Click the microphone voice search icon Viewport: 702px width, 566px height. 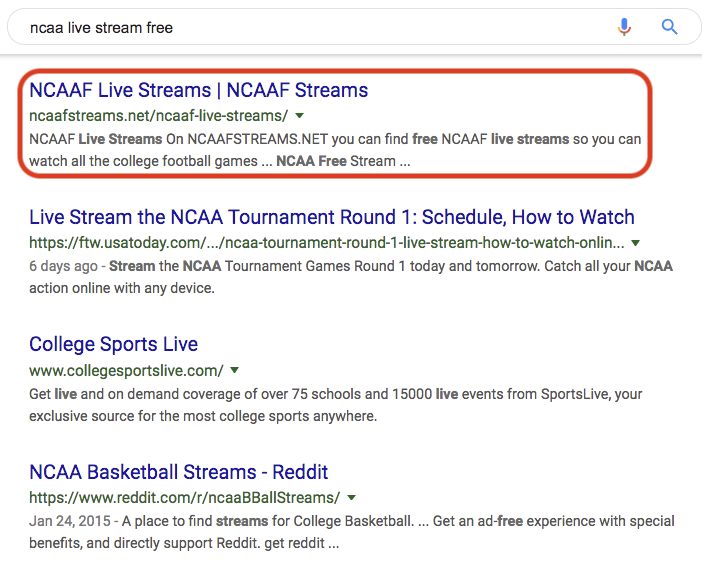pyautogui.click(x=625, y=28)
